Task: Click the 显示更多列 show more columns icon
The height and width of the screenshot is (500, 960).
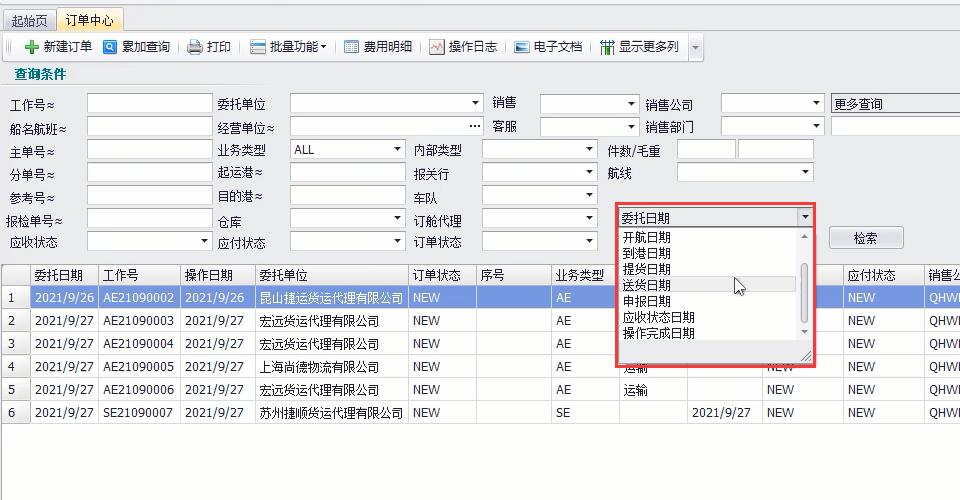Action: click(607, 47)
